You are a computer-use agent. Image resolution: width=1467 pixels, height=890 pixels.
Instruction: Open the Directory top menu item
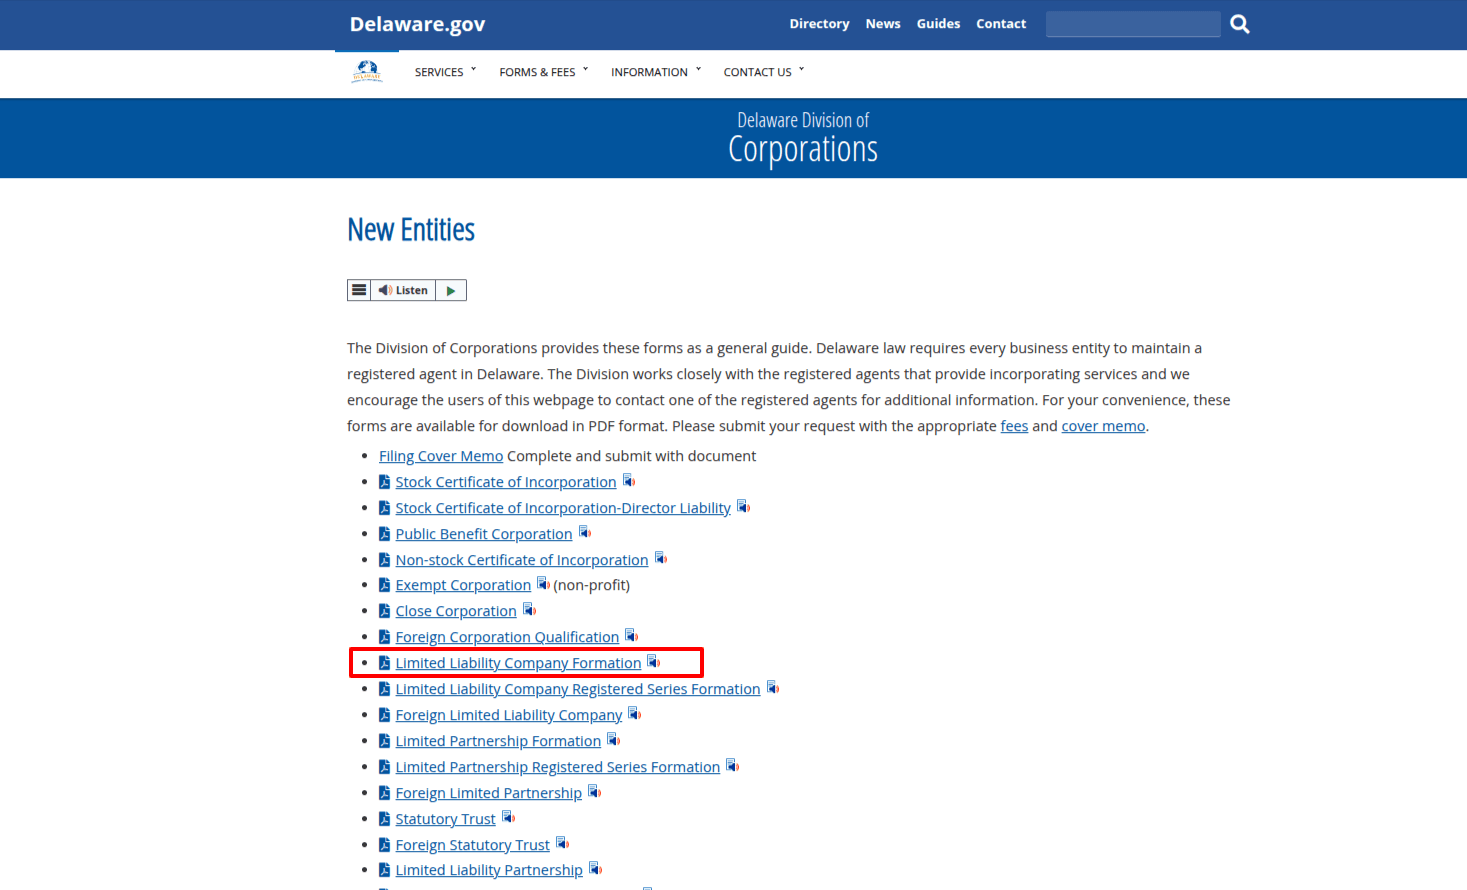click(819, 24)
